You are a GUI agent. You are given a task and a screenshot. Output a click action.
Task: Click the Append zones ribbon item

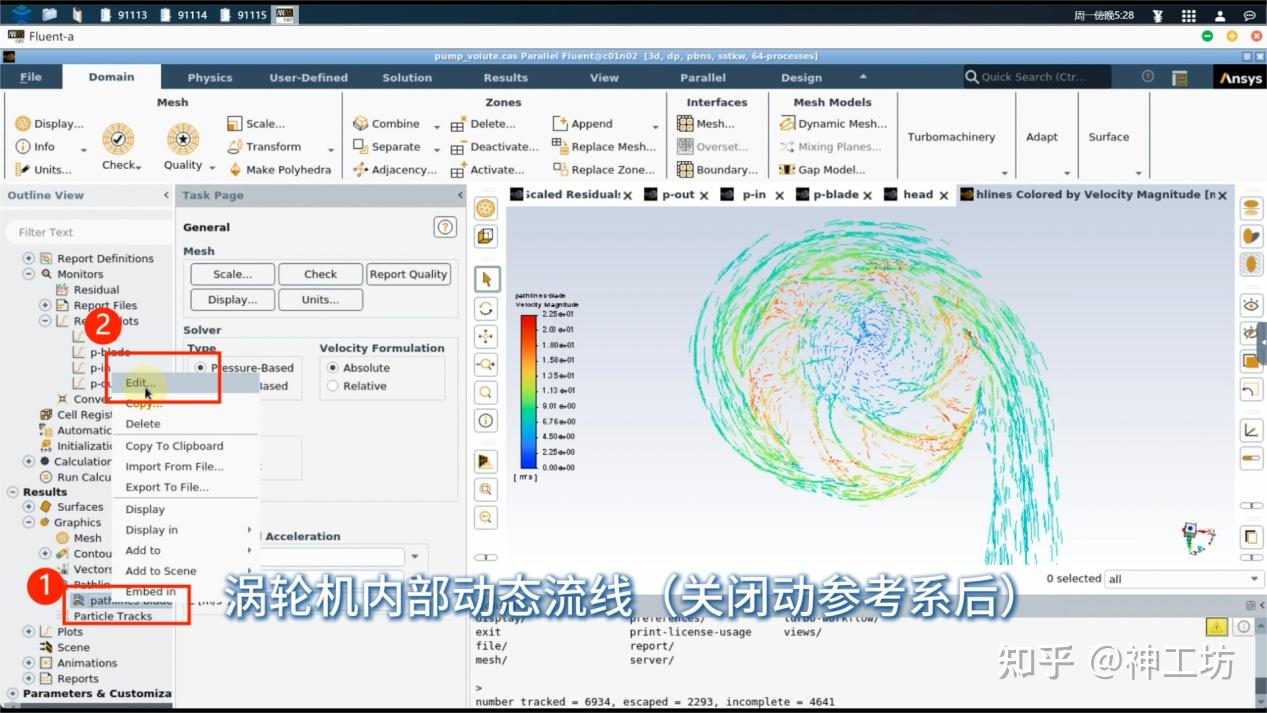(x=582, y=124)
